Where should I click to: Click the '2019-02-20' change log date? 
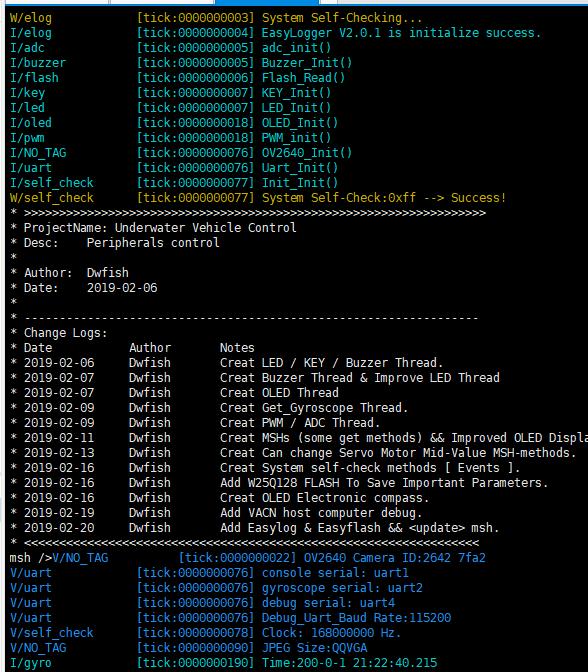pyautogui.click(x=59, y=528)
